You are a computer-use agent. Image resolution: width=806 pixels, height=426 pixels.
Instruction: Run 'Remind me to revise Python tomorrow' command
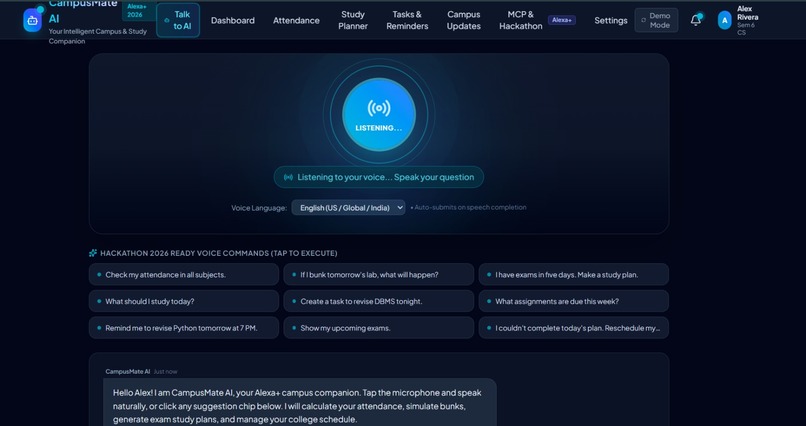(x=184, y=328)
